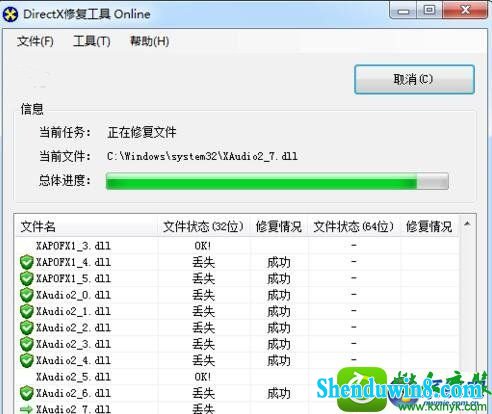This screenshot has height=414, width=492.
Task: Select the XAudio2_4.dll file name
Action: [x=73, y=360]
